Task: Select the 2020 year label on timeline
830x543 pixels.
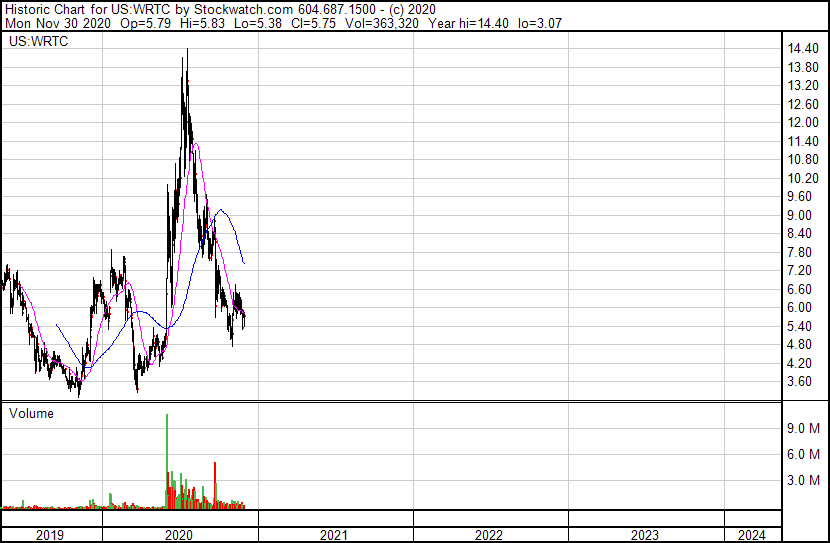Action: pyautogui.click(x=179, y=535)
